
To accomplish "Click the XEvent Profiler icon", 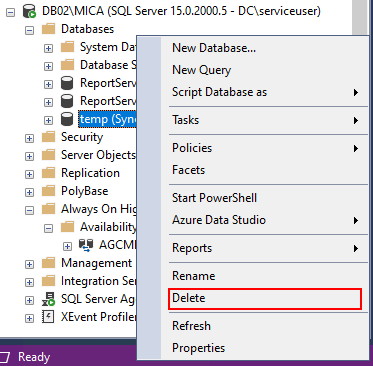I will point(48,317).
